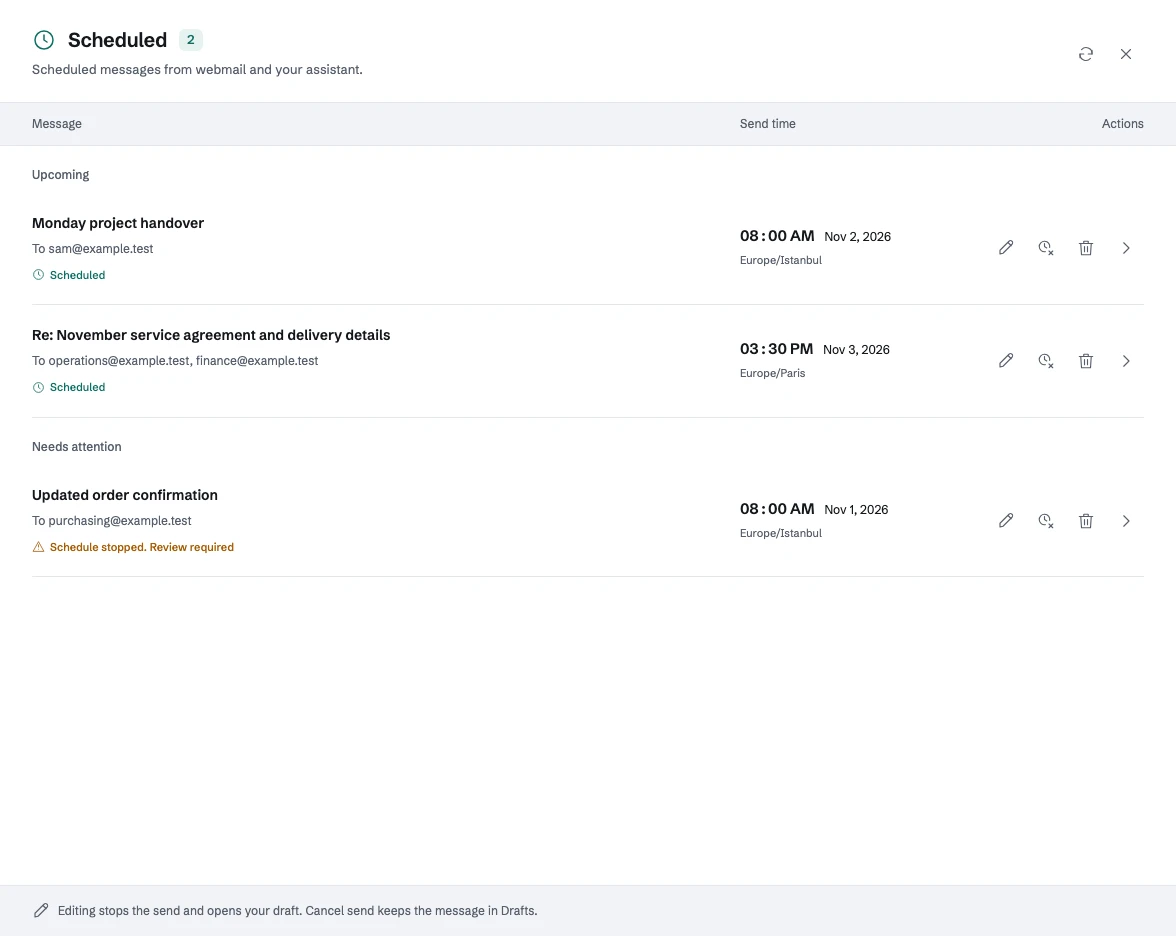
Task: Open the Updated order confirmation subject
Action: coord(124,495)
